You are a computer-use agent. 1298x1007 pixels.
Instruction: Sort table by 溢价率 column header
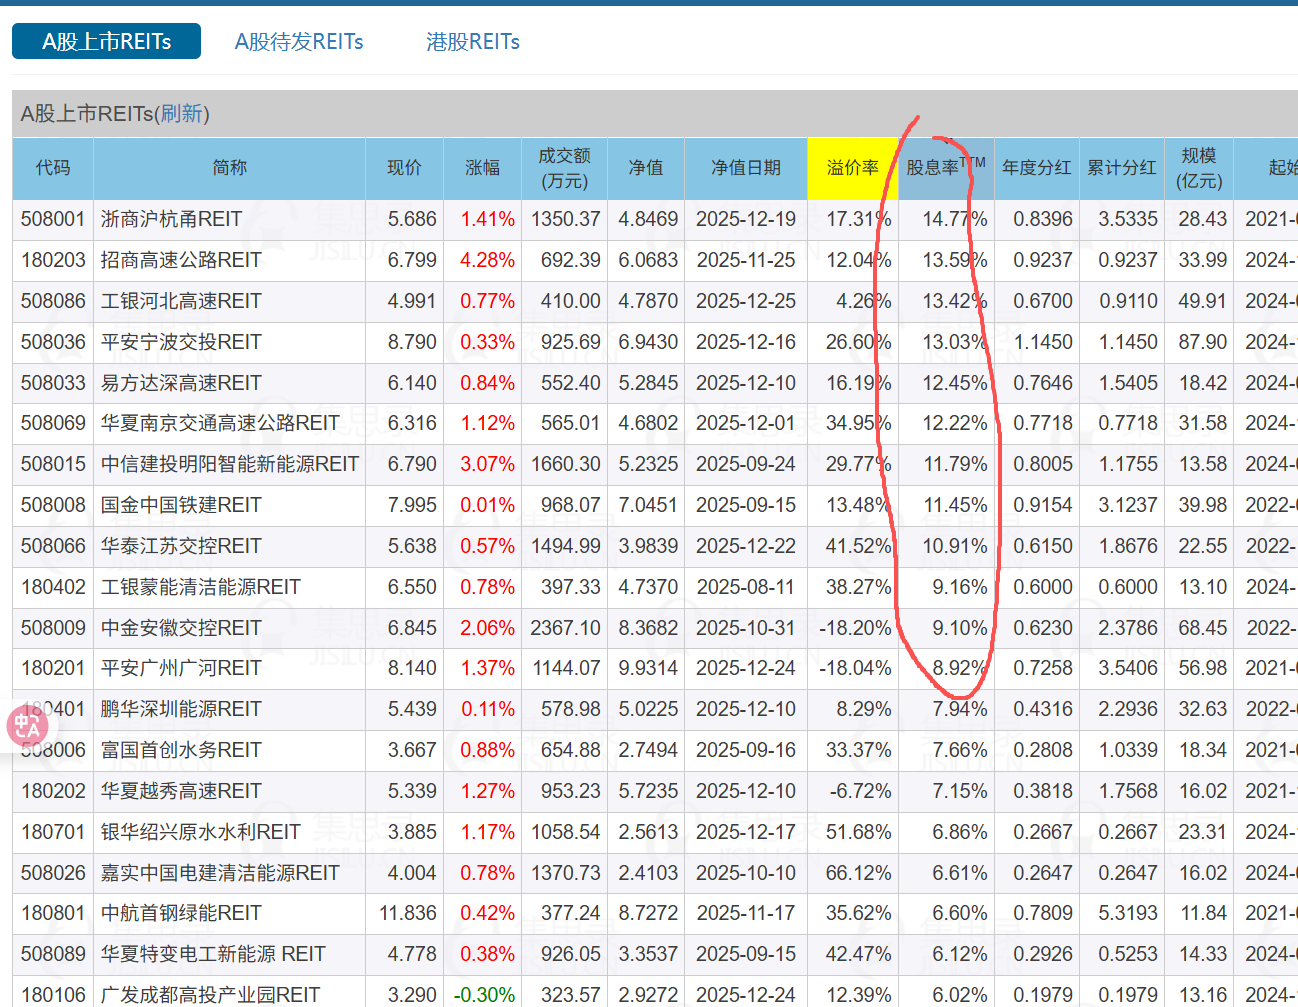[x=852, y=168]
